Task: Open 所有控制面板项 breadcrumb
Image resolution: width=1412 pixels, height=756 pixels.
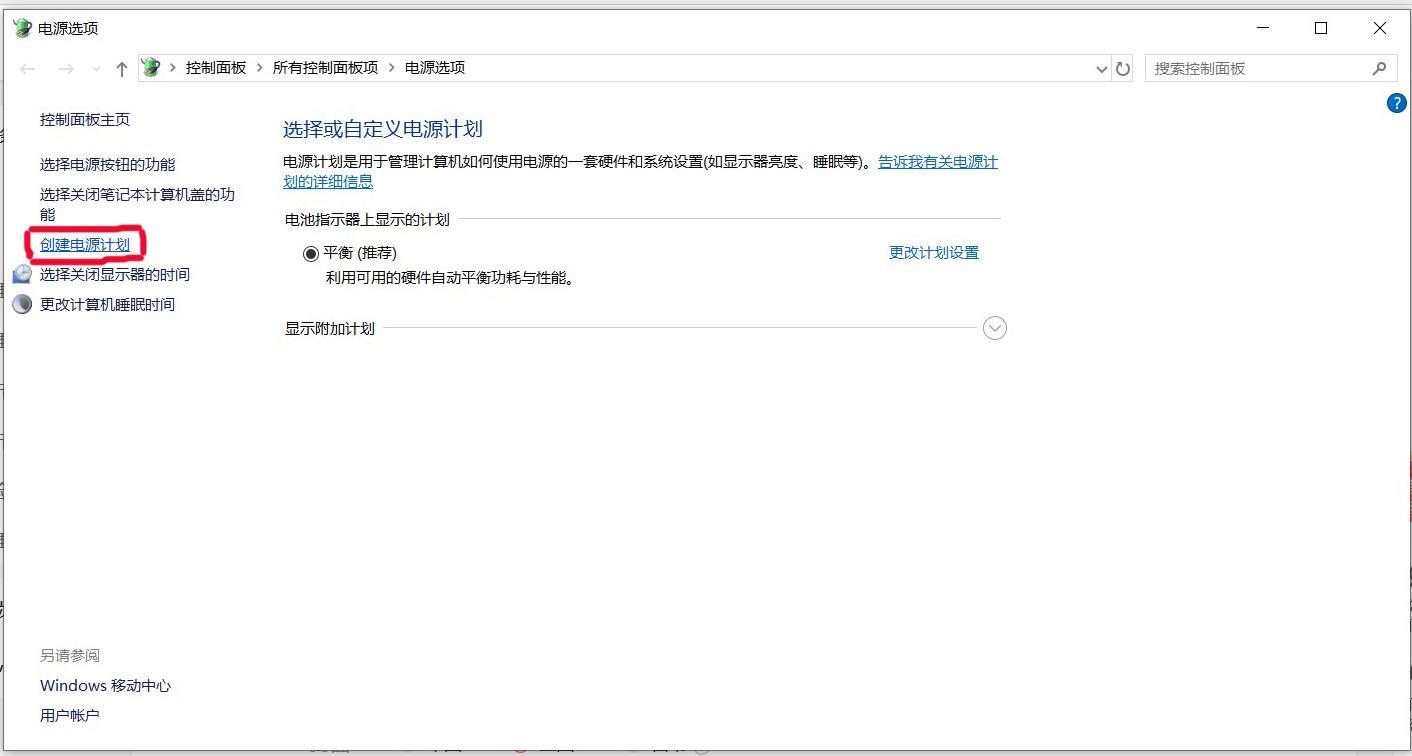Action: 325,67
